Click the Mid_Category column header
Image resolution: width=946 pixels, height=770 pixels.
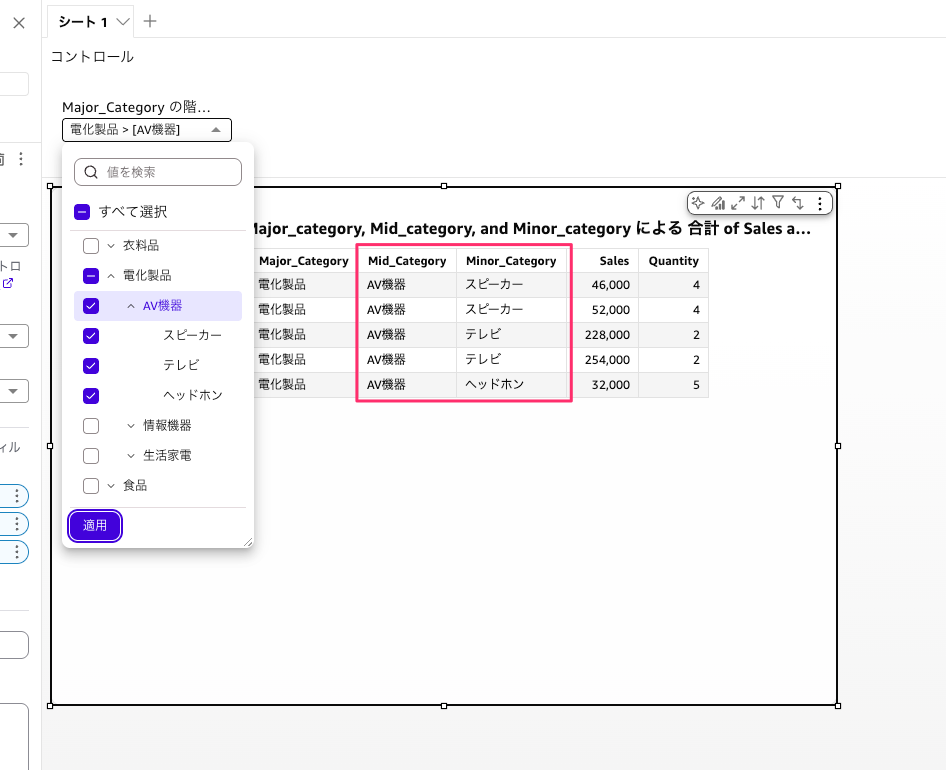point(407,261)
